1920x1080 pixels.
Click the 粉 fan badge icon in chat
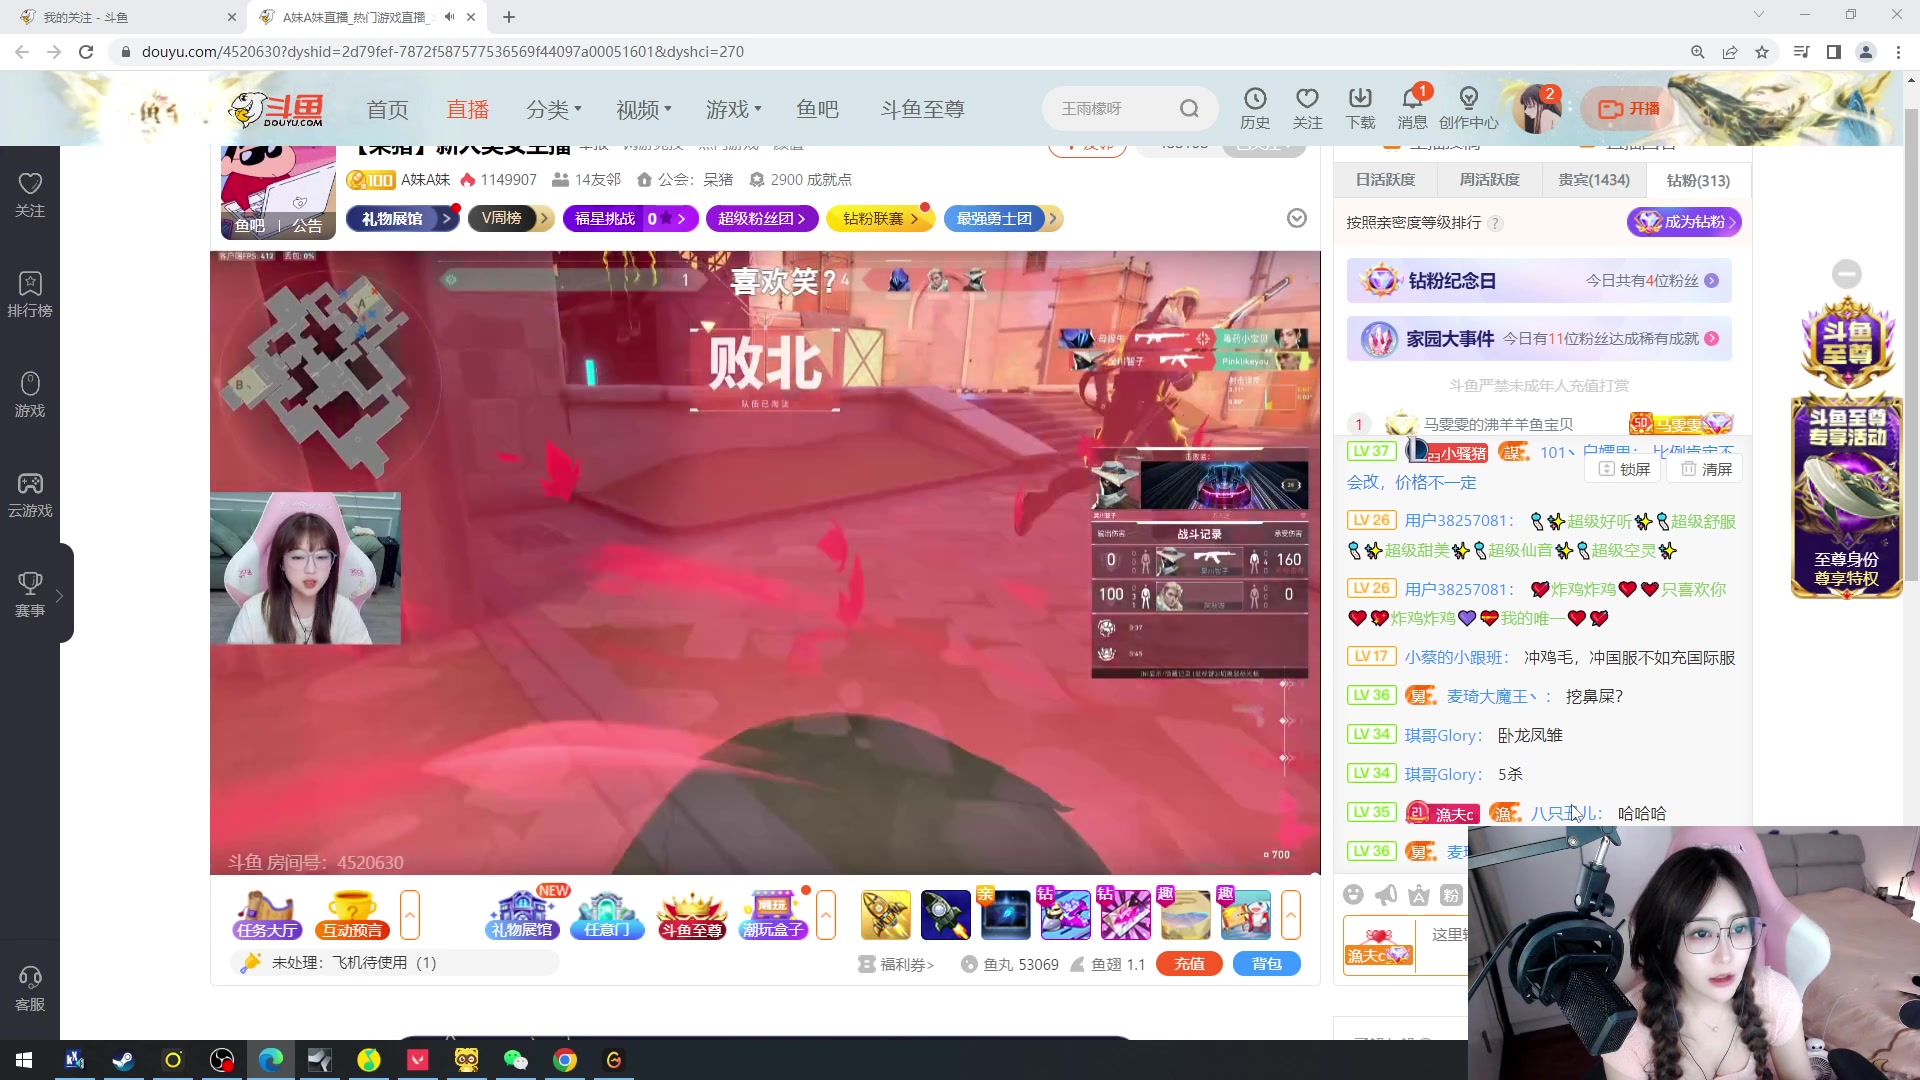click(1451, 894)
